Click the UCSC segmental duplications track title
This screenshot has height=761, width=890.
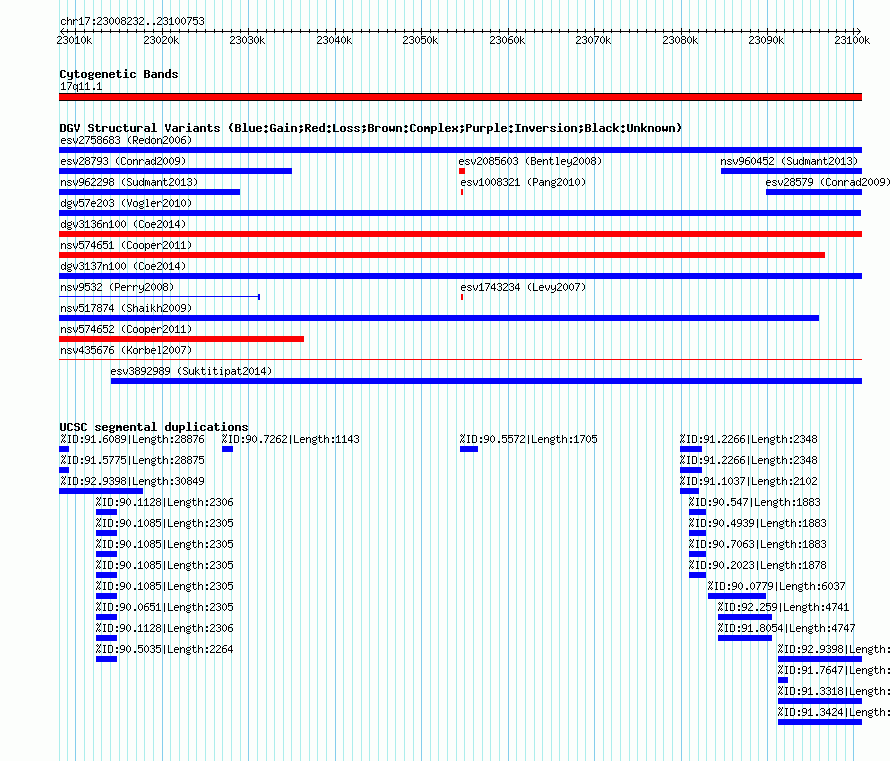click(x=154, y=427)
